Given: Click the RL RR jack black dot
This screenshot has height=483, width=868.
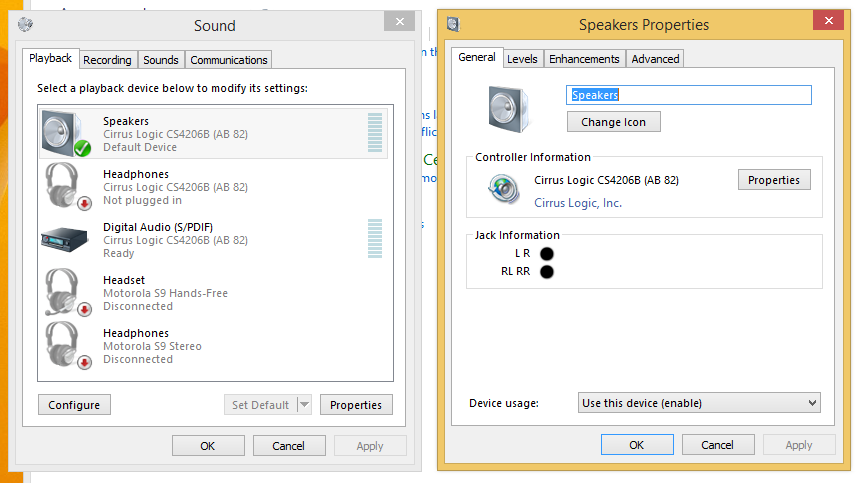Looking at the screenshot, I should coord(546,272).
